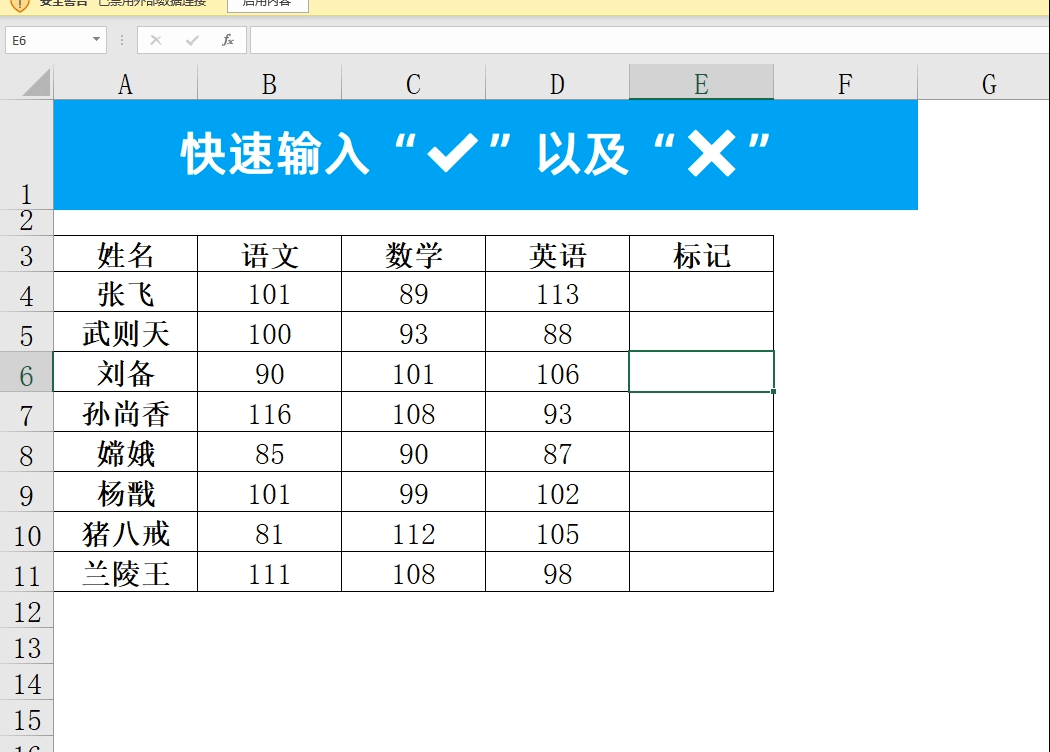Select the 英语 header cell
This screenshot has height=752, width=1050.
556,254
